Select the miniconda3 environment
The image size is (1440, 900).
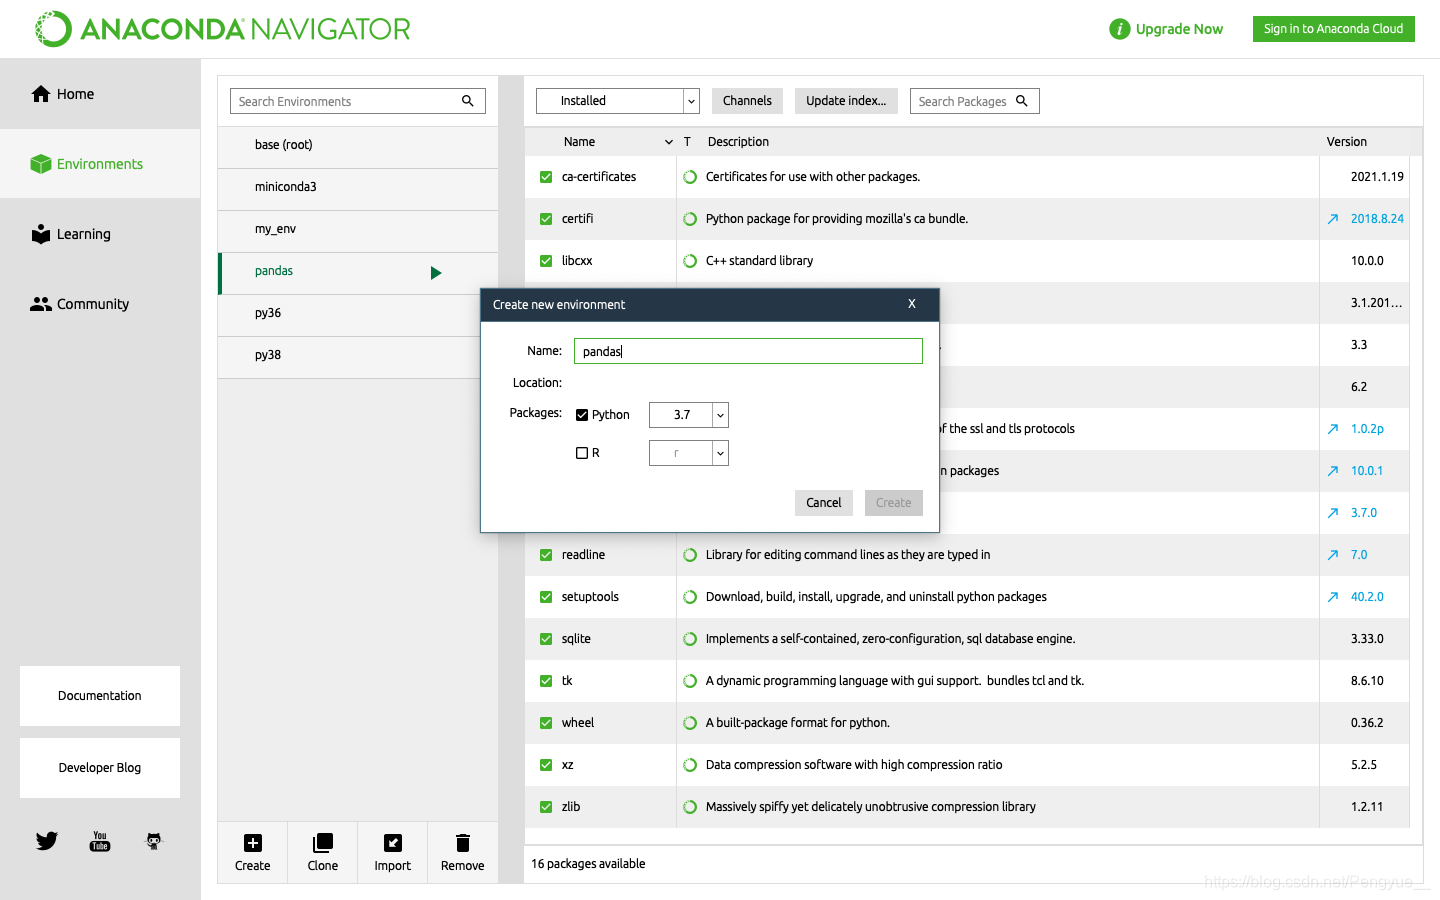tap(358, 187)
